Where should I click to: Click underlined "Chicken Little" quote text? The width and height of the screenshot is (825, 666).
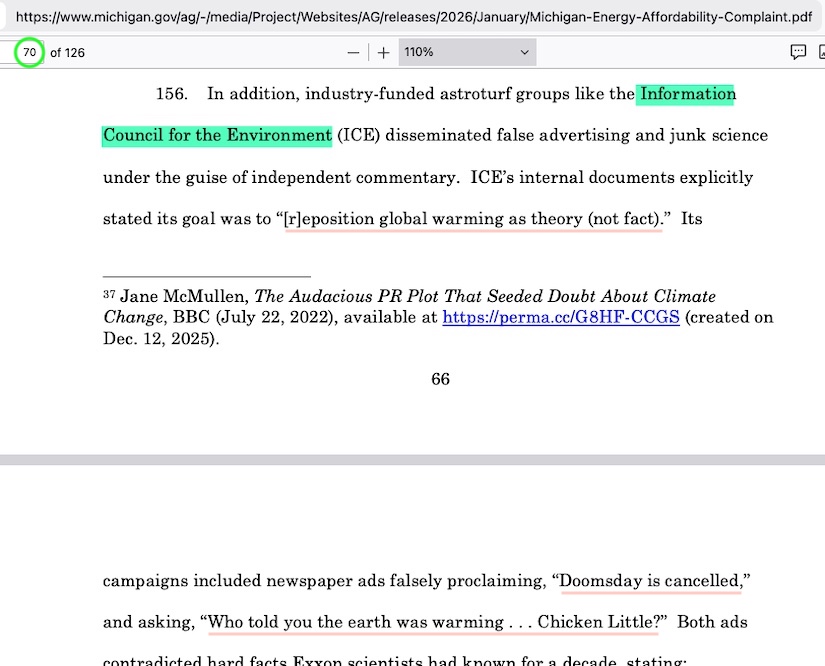[x=597, y=622]
